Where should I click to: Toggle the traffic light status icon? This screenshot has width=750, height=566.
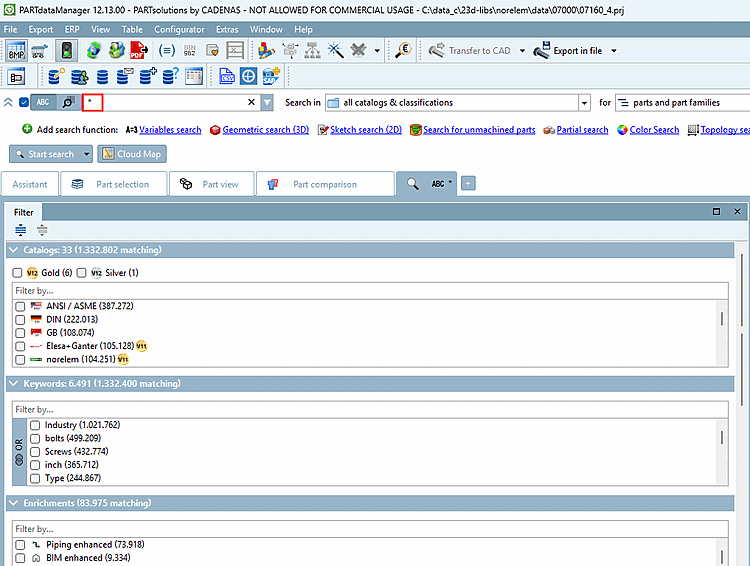(66, 50)
